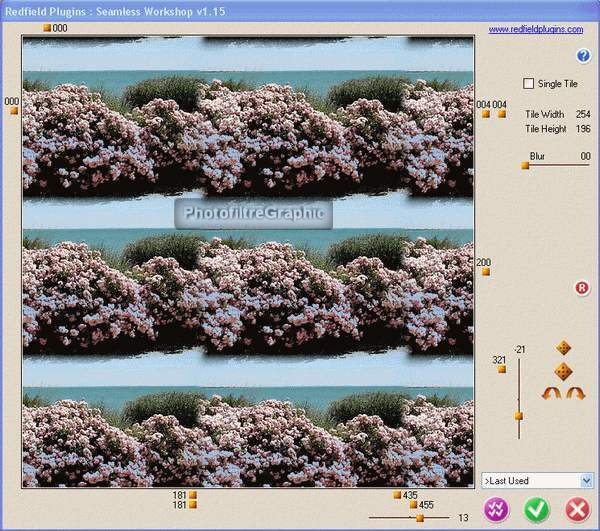Image resolution: width=600 pixels, height=531 pixels.
Task: Click the right curved redo arrow
Action: click(575, 395)
